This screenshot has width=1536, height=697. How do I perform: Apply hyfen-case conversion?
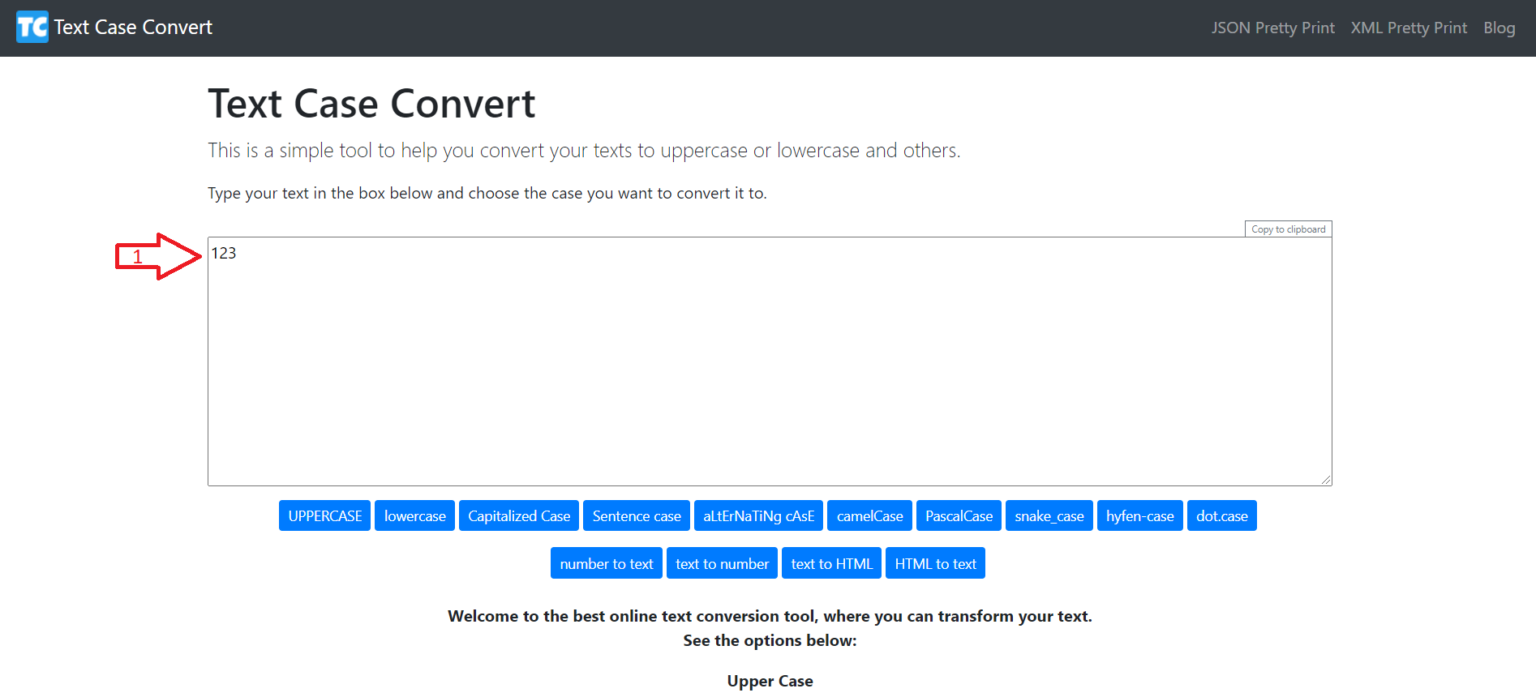1140,515
